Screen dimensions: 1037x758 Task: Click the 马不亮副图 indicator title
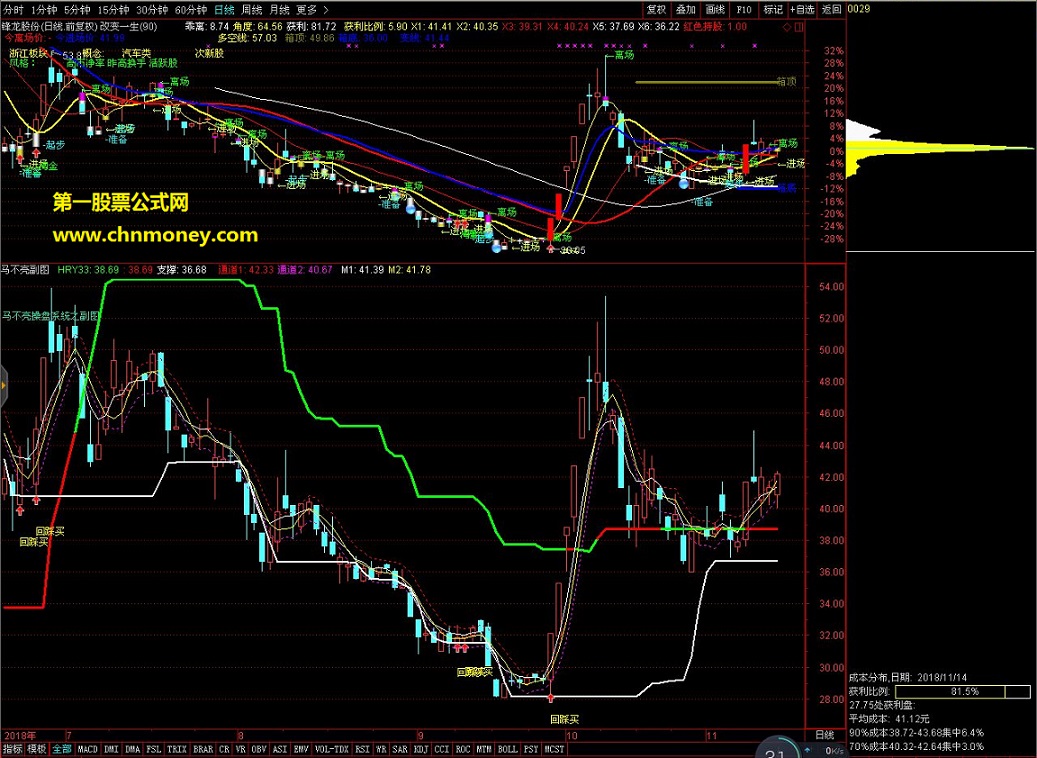25,270
